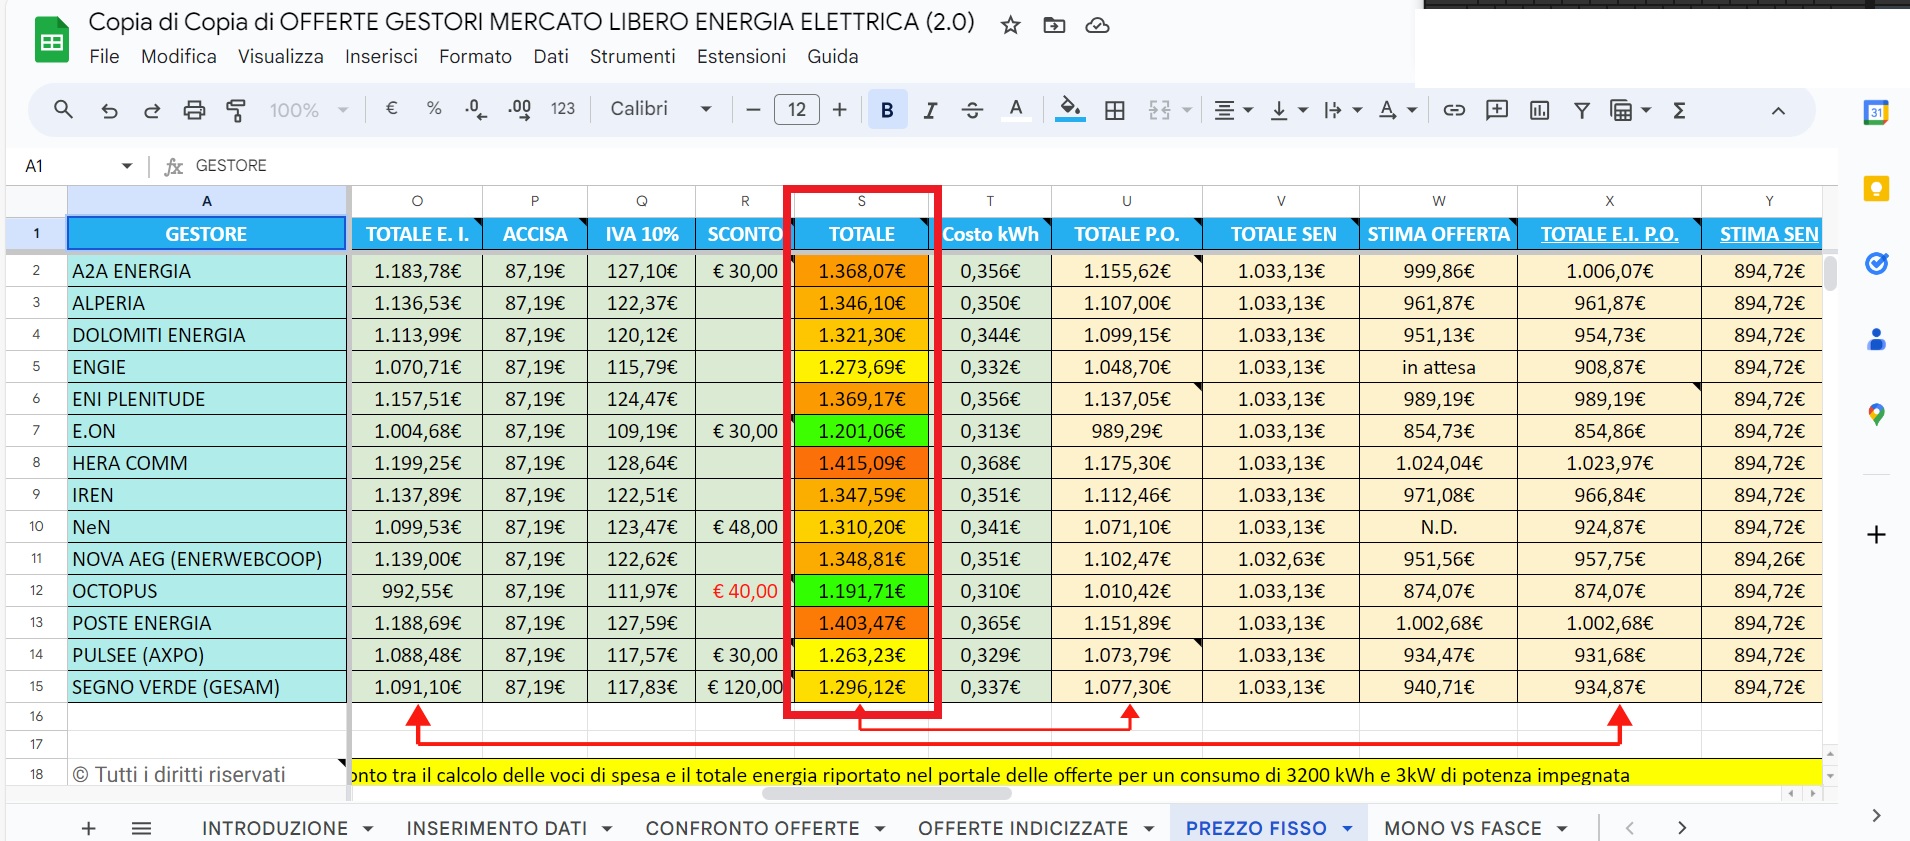The image size is (1910, 841).
Task: Open Google Maps side panel
Action: coord(1876,414)
